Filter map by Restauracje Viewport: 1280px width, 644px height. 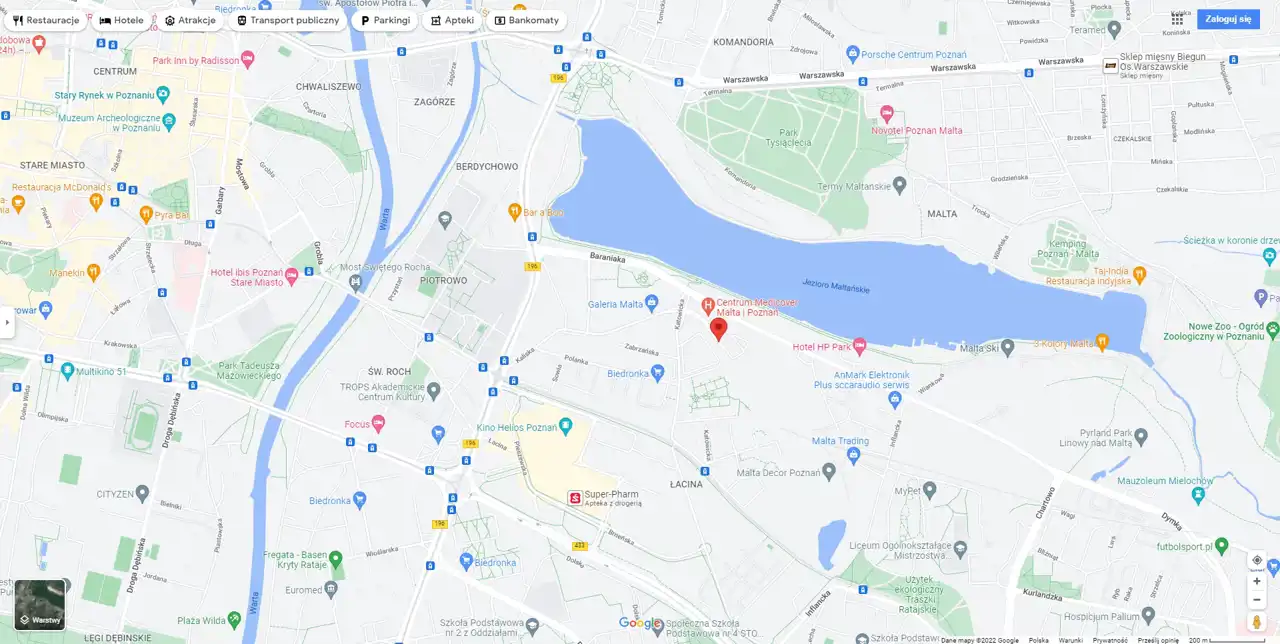tap(46, 20)
